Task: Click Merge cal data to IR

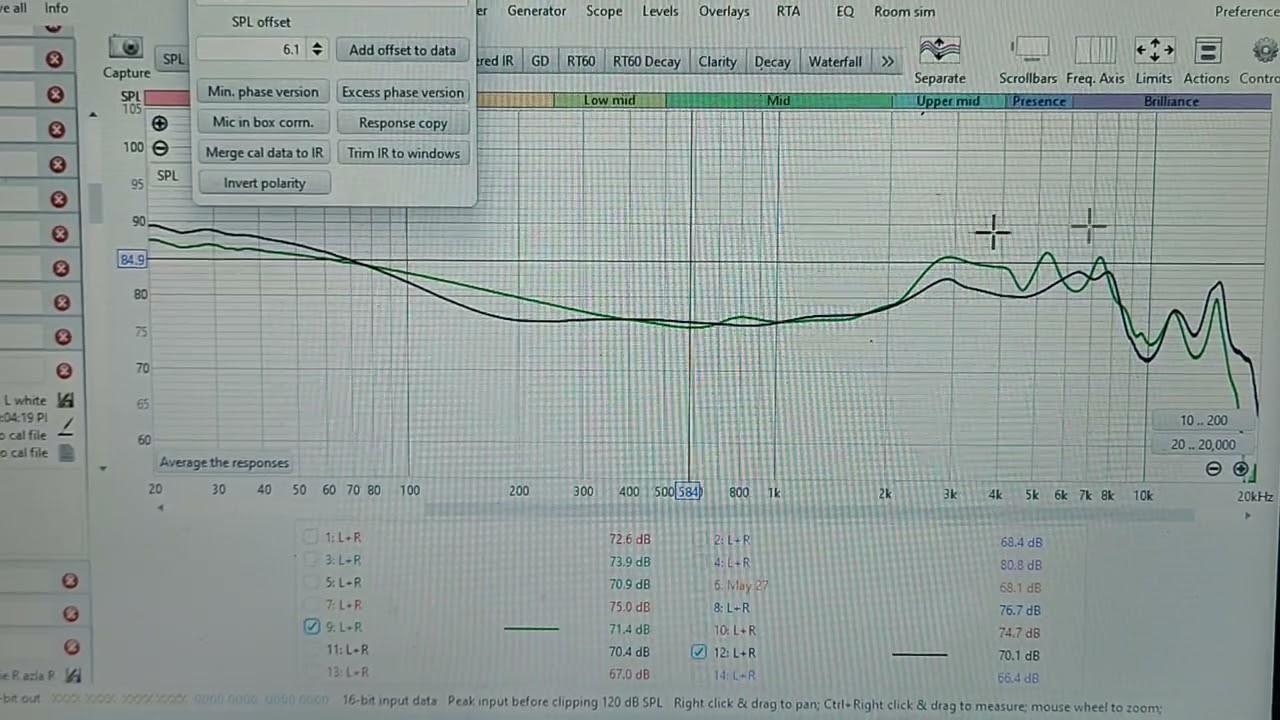Action: tap(264, 153)
